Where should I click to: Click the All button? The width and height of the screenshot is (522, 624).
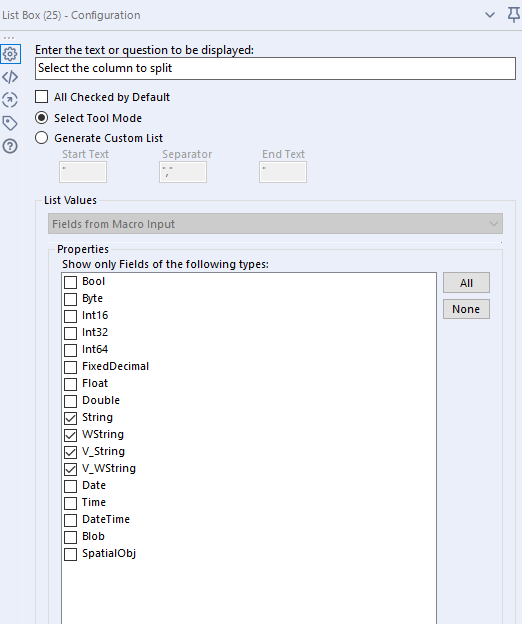[466, 283]
